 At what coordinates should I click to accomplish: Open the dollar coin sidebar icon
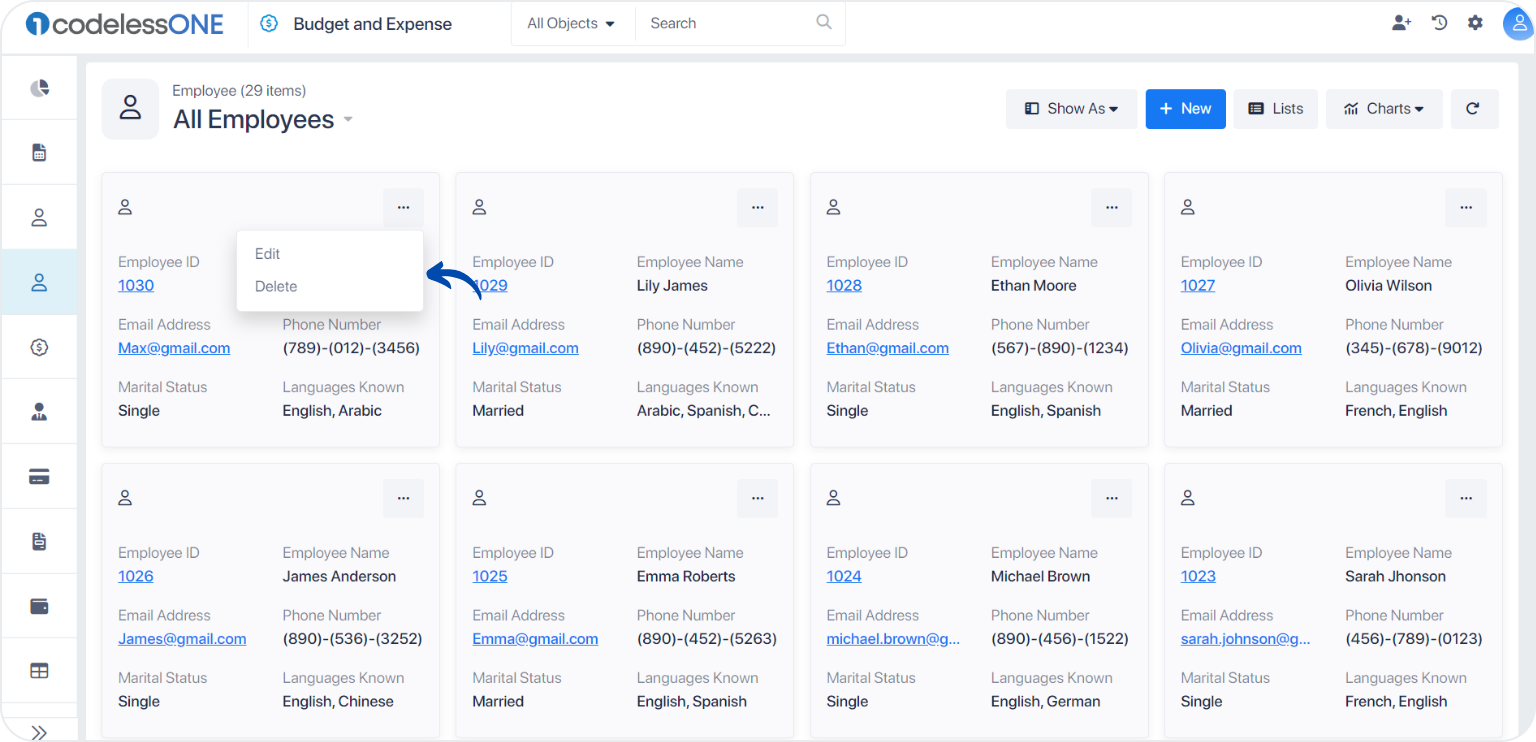39,347
